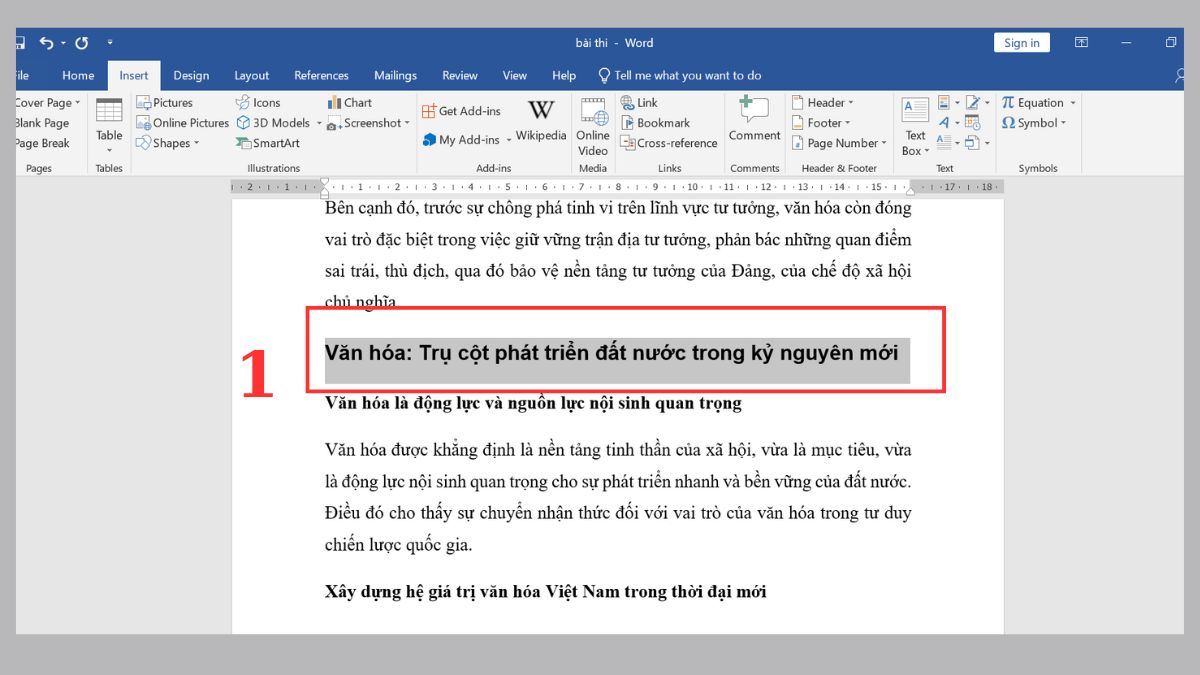This screenshot has width=1200, height=675.
Task: Click the Wikipedia add-in icon
Action: coord(541,120)
